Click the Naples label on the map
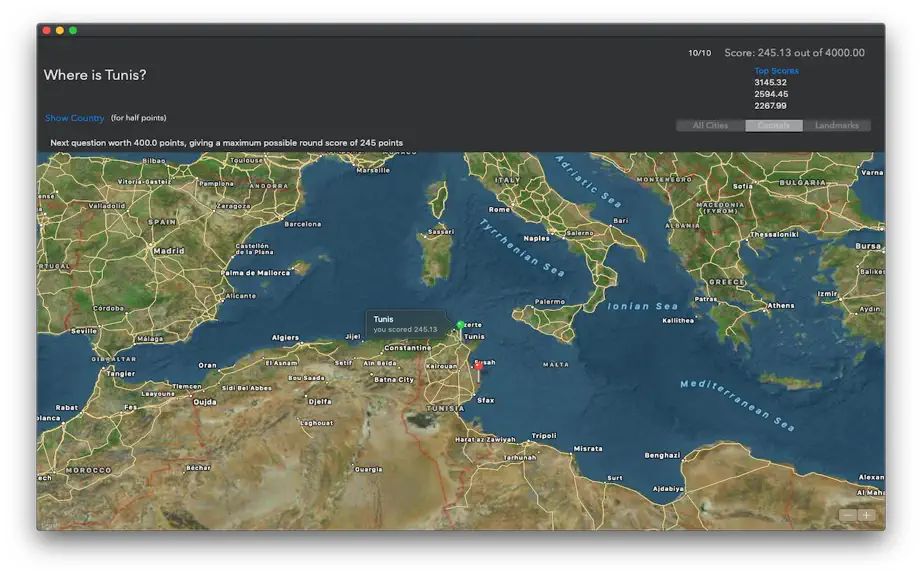The image size is (922, 576). click(536, 239)
